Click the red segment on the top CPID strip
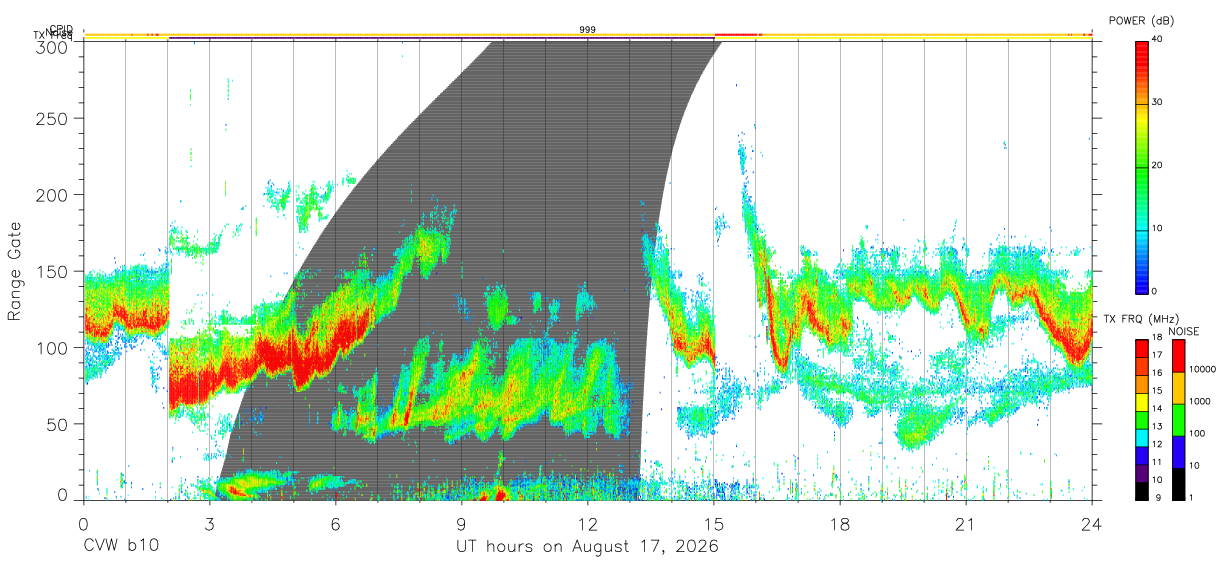Image resolution: width=1228 pixels, height=567 pixels. (x=738, y=34)
